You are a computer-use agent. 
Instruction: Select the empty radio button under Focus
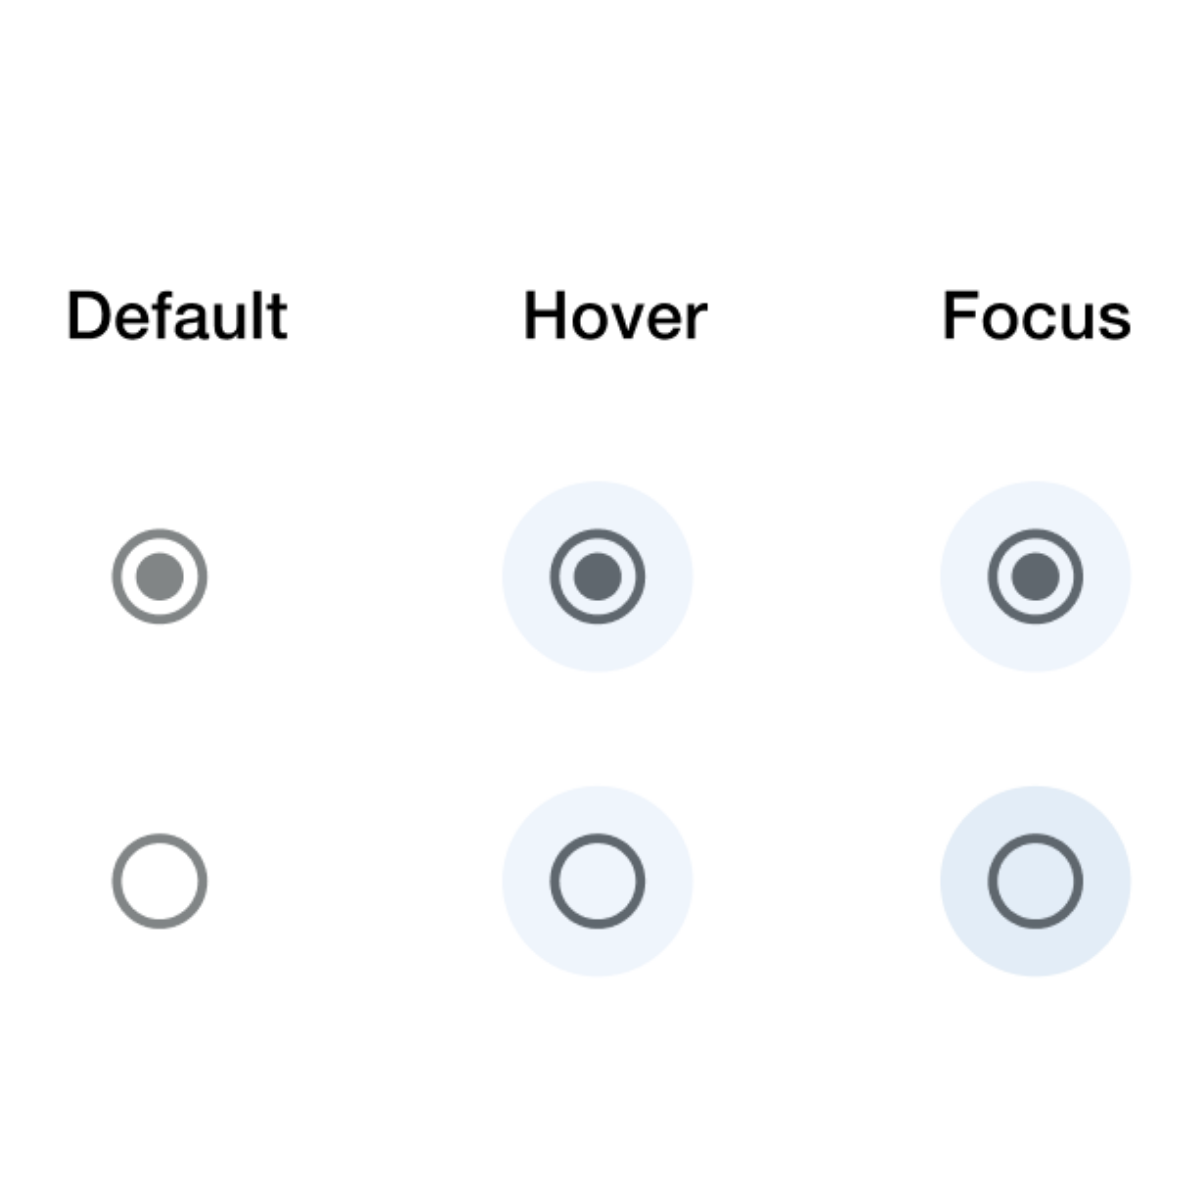pos(1036,881)
